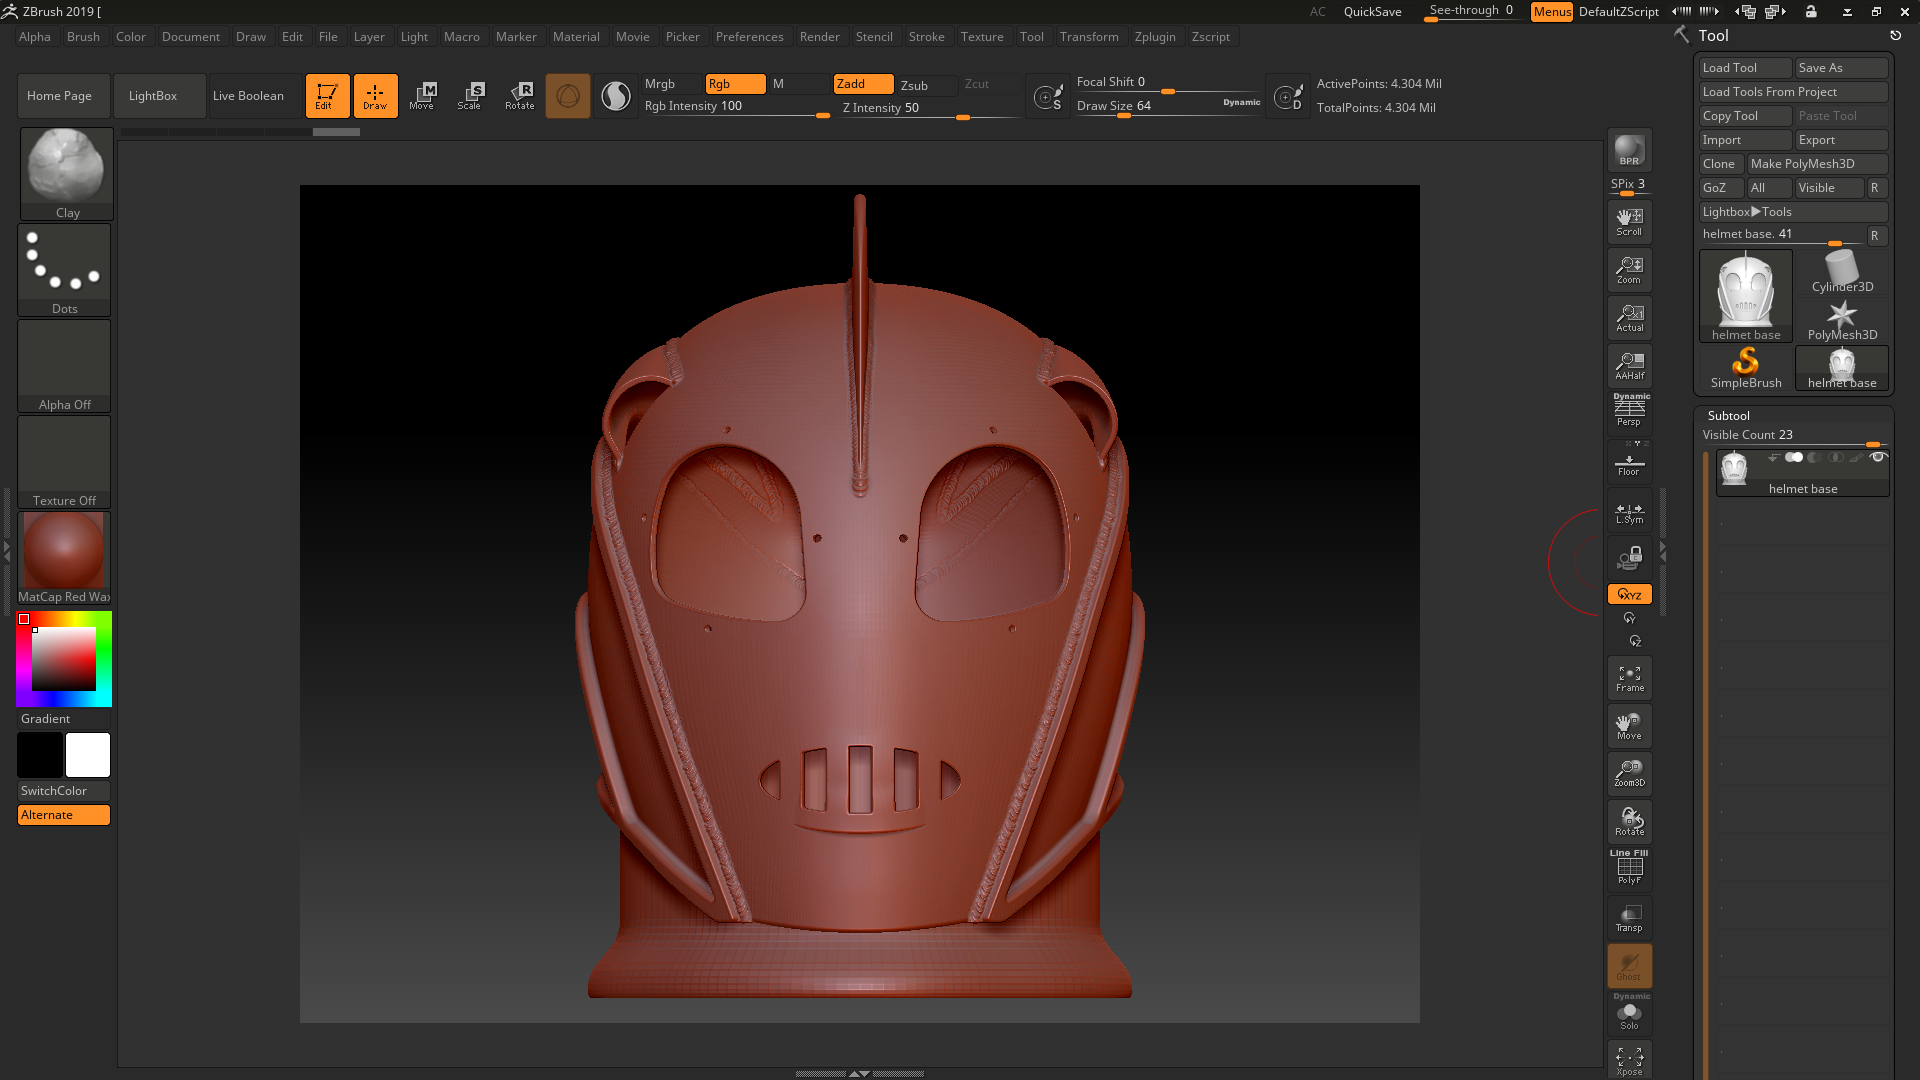
Task: Open the Alpha Off selector
Action: (64, 366)
